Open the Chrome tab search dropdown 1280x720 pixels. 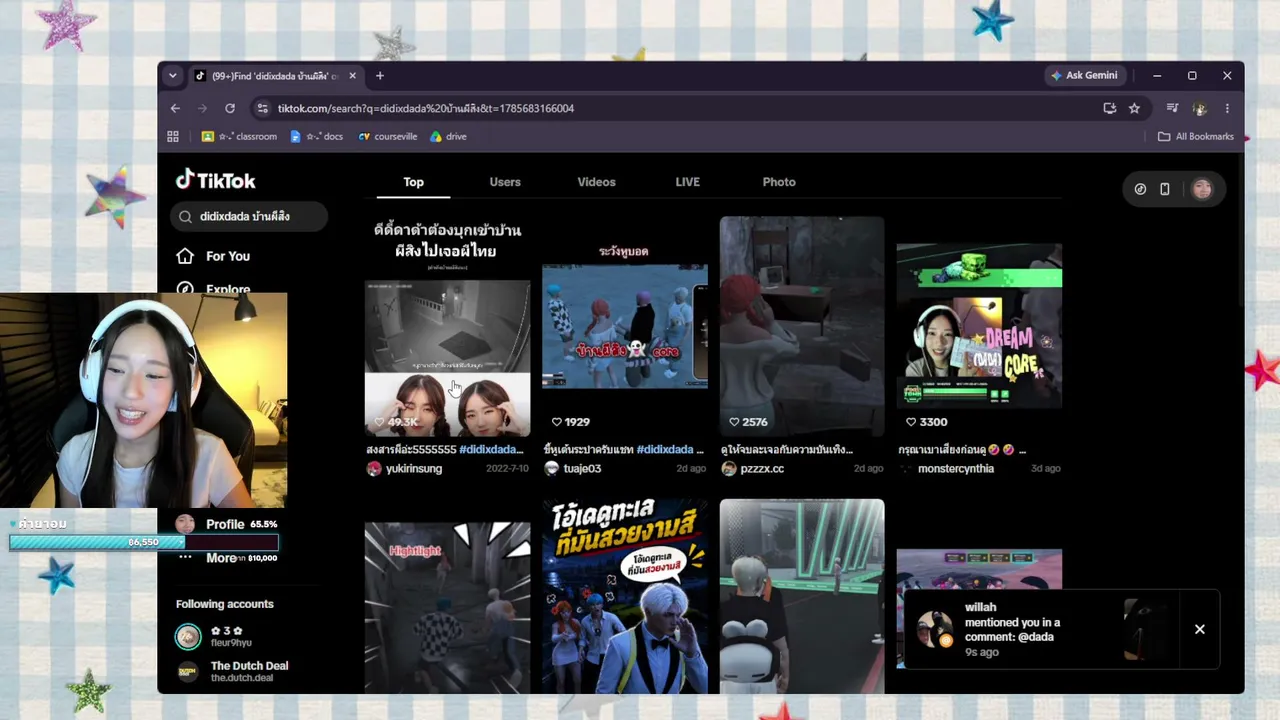173,75
